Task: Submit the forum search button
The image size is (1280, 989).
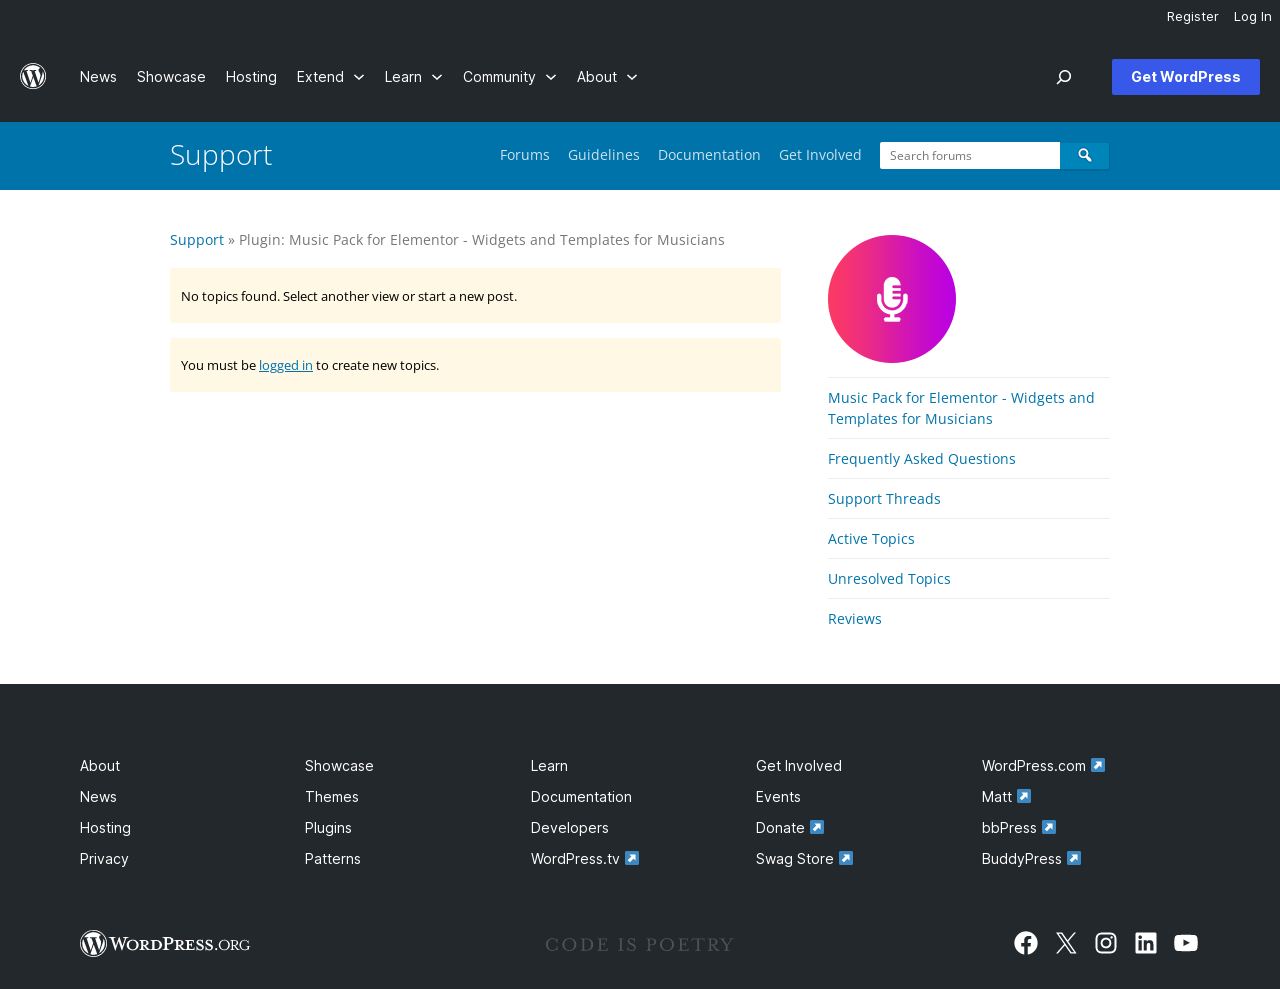Action: (x=1085, y=156)
